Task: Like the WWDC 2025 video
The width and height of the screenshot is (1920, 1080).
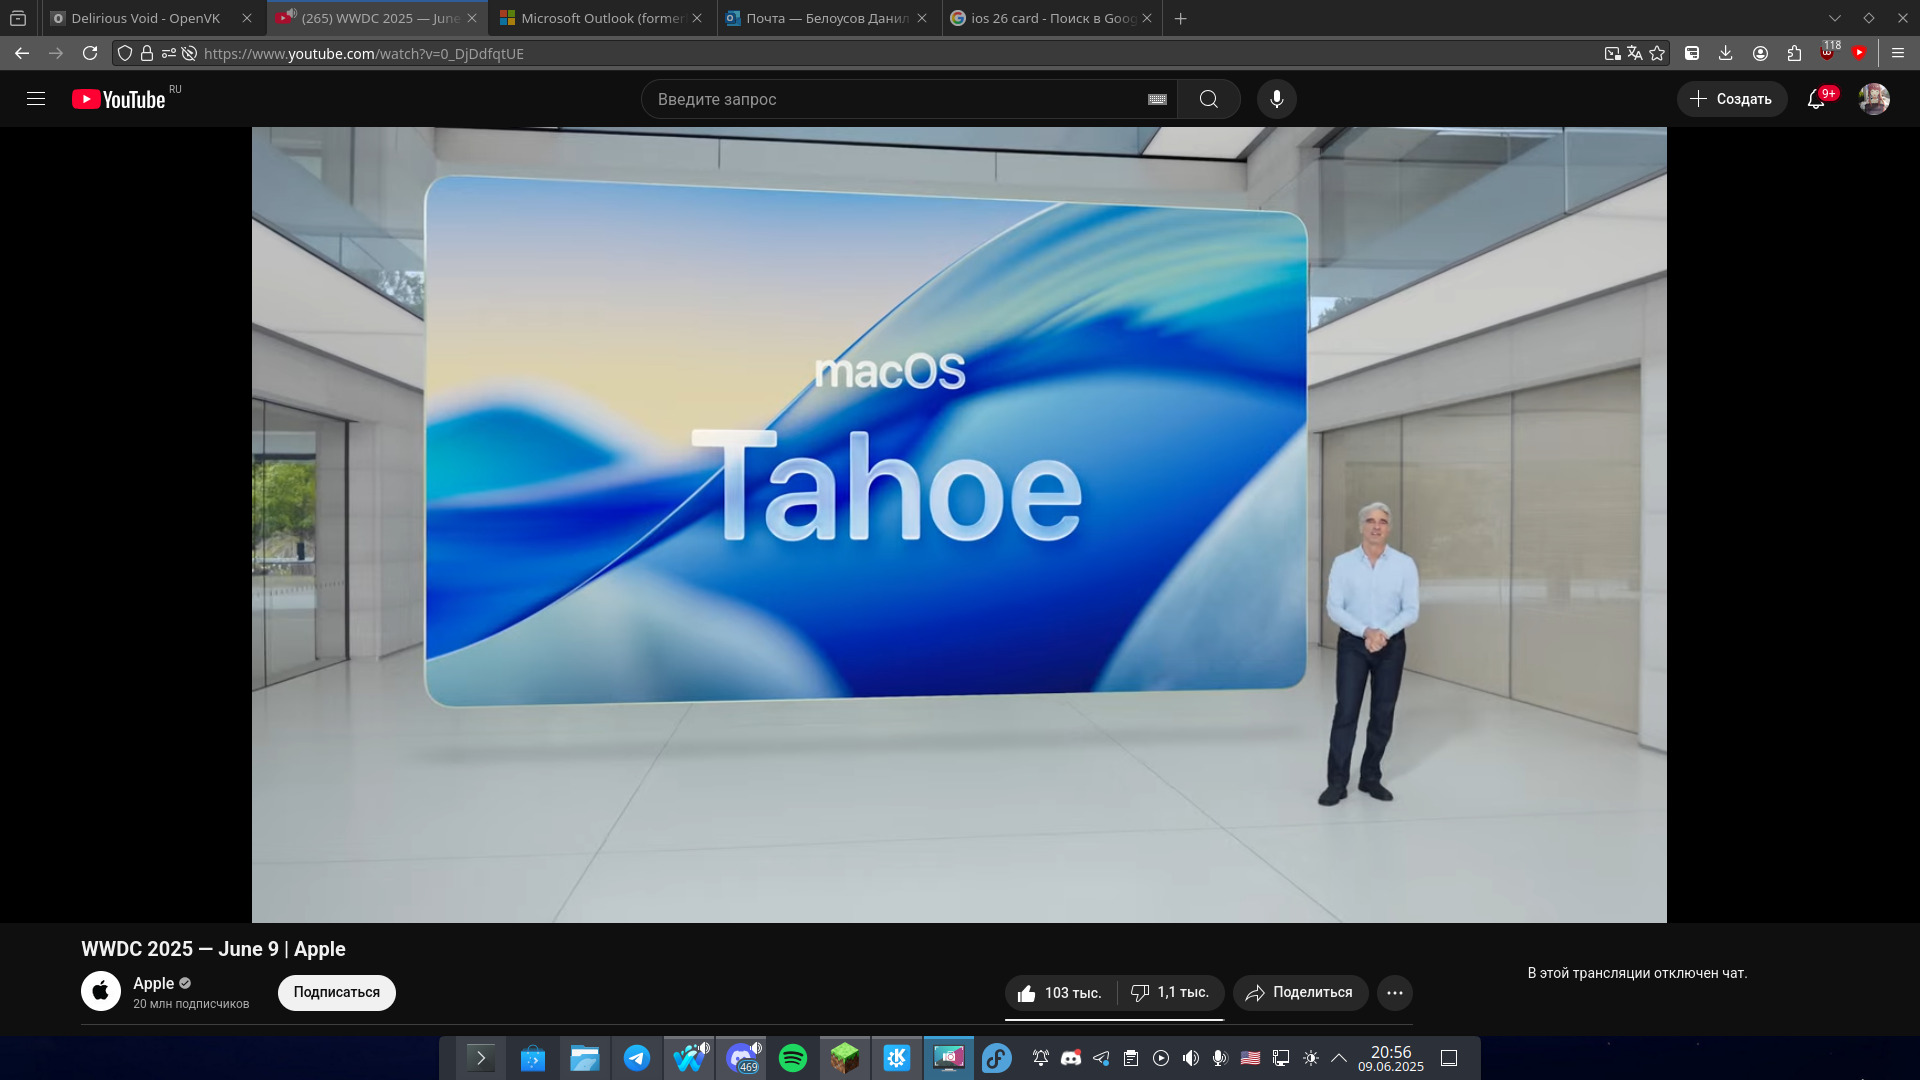Action: point(1060,993)
